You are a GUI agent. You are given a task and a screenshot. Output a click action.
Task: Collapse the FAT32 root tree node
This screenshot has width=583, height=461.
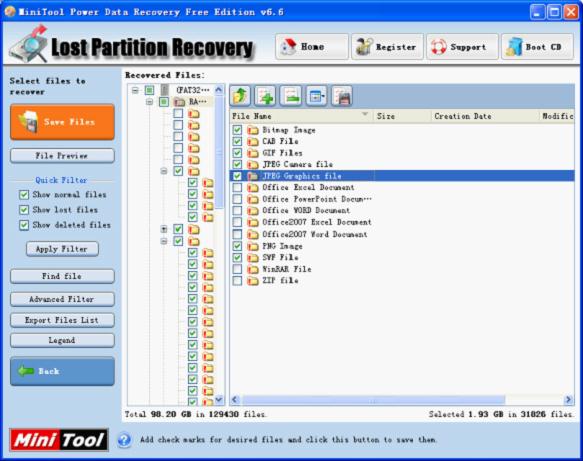[135, 90]
